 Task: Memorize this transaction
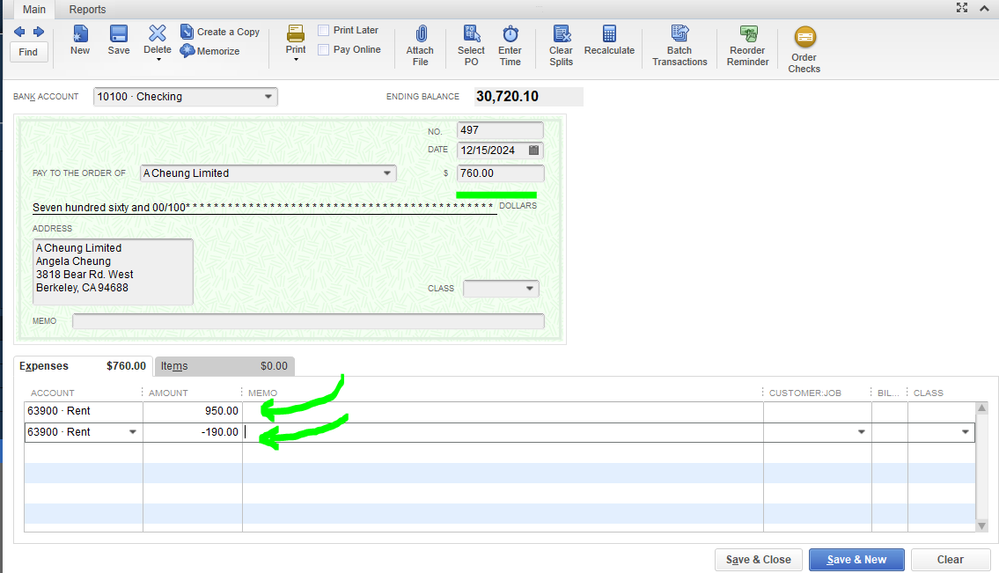(210, 51)
